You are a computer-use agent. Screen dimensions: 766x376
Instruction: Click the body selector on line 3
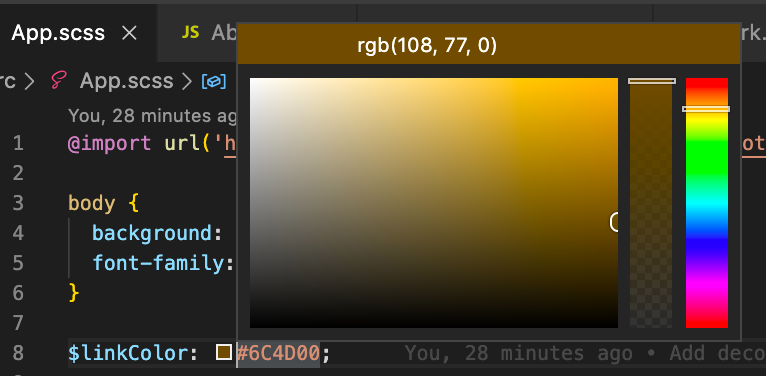pyautogui.click(x=92, y=203)
